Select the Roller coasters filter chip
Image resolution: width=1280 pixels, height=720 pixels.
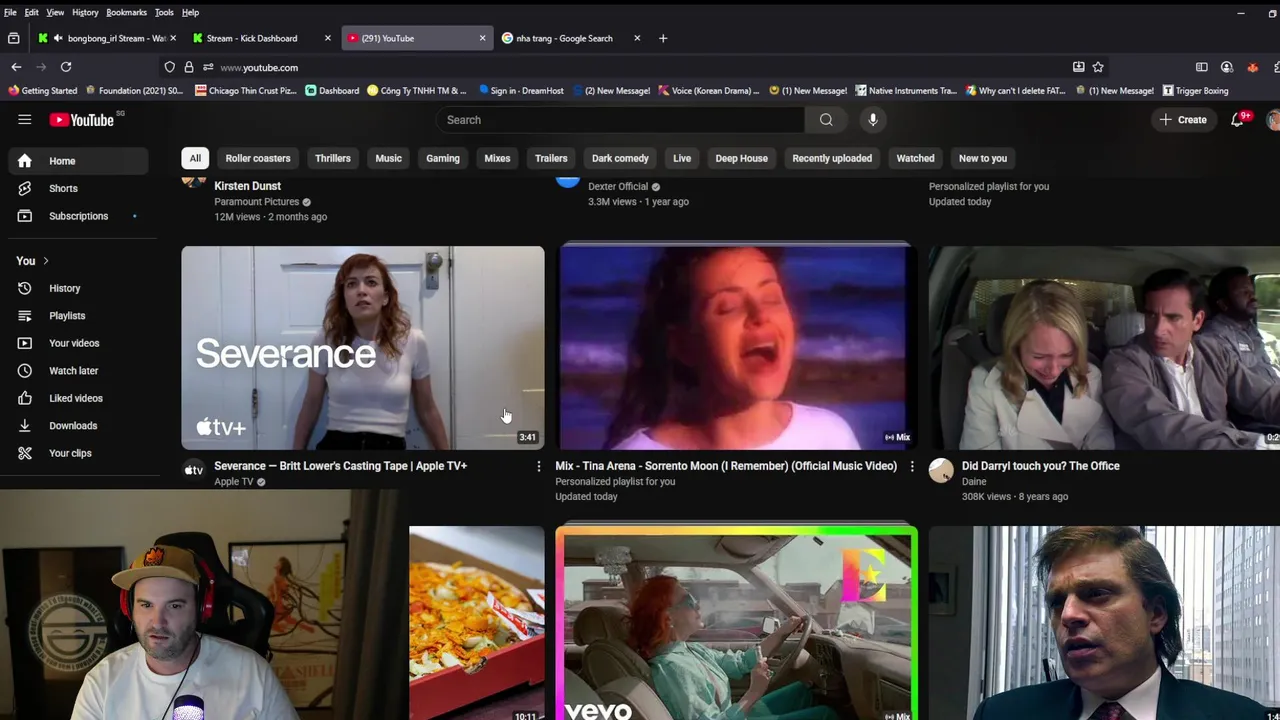pos(258,158)
